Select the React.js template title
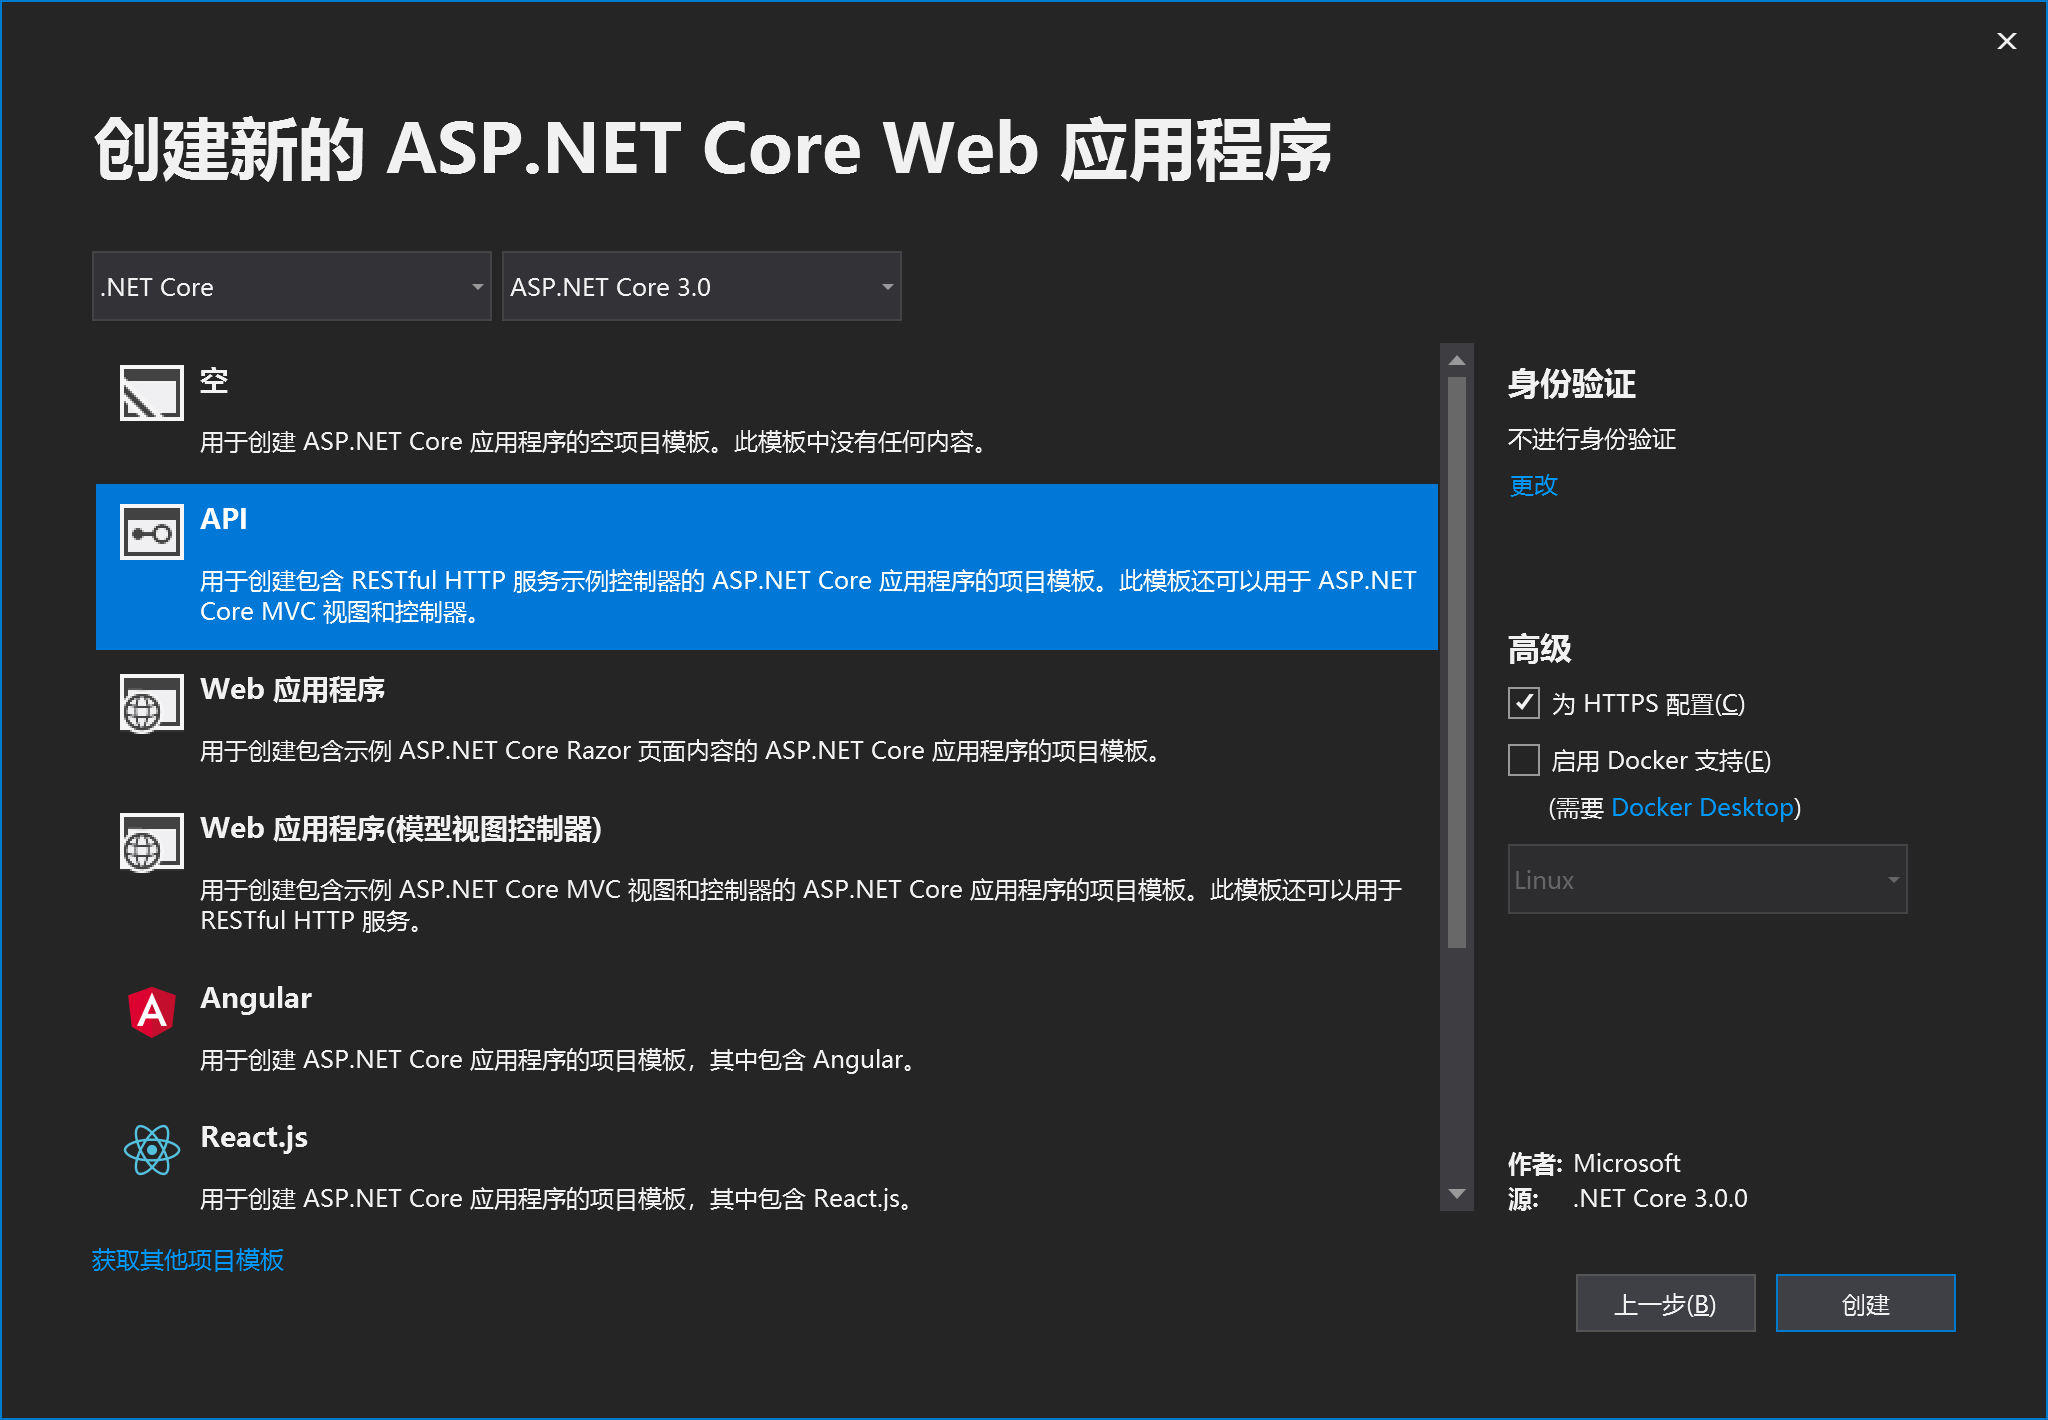2048x1420 pixels. [x=254, y=1137]
